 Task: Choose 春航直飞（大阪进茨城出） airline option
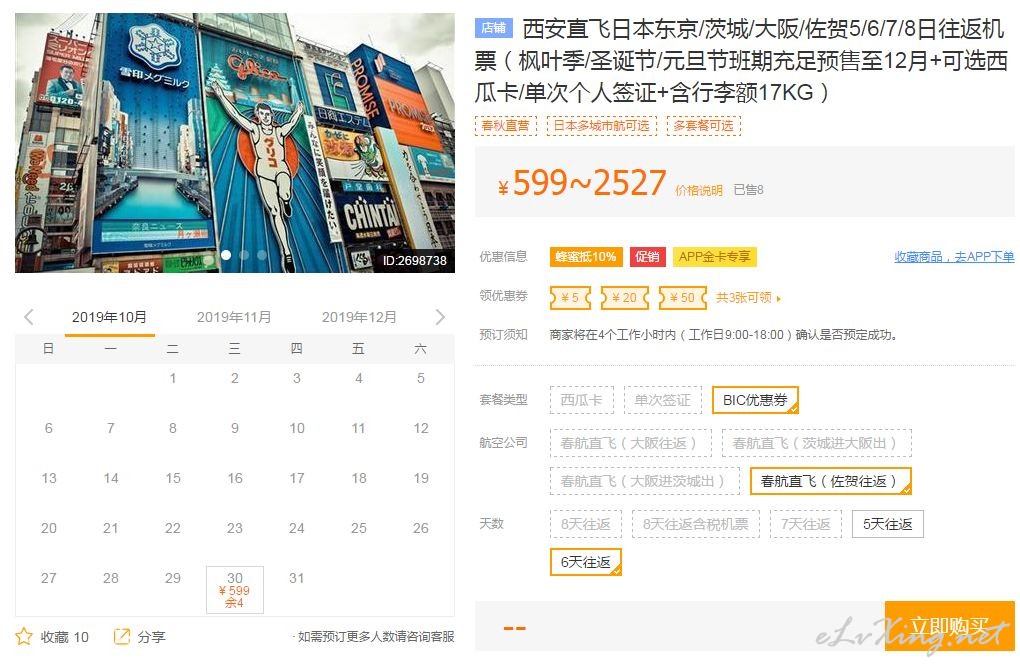(x=645, y=481)
